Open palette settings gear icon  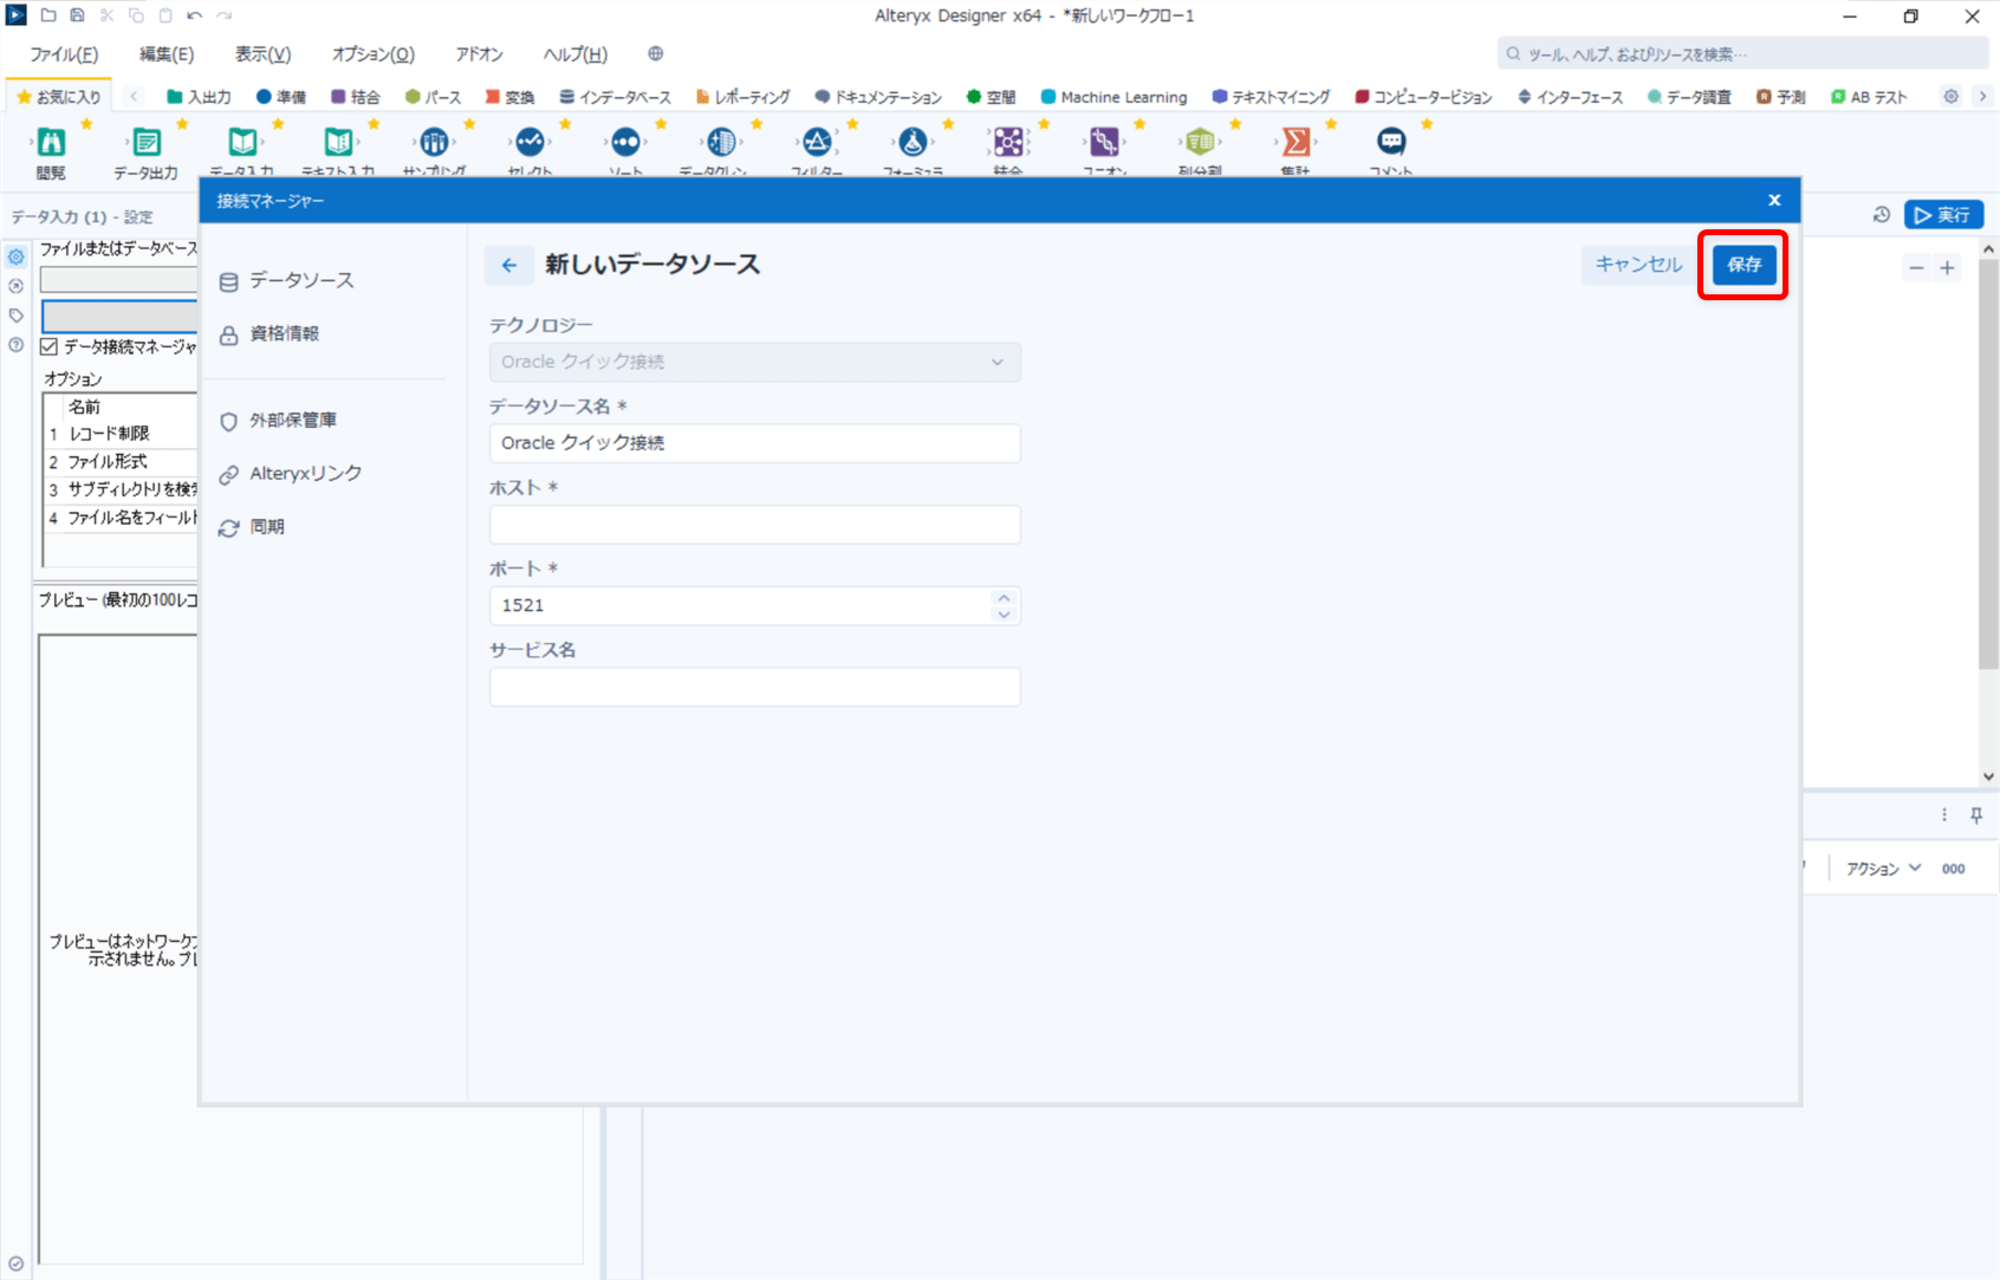[x=1950, y=97]
